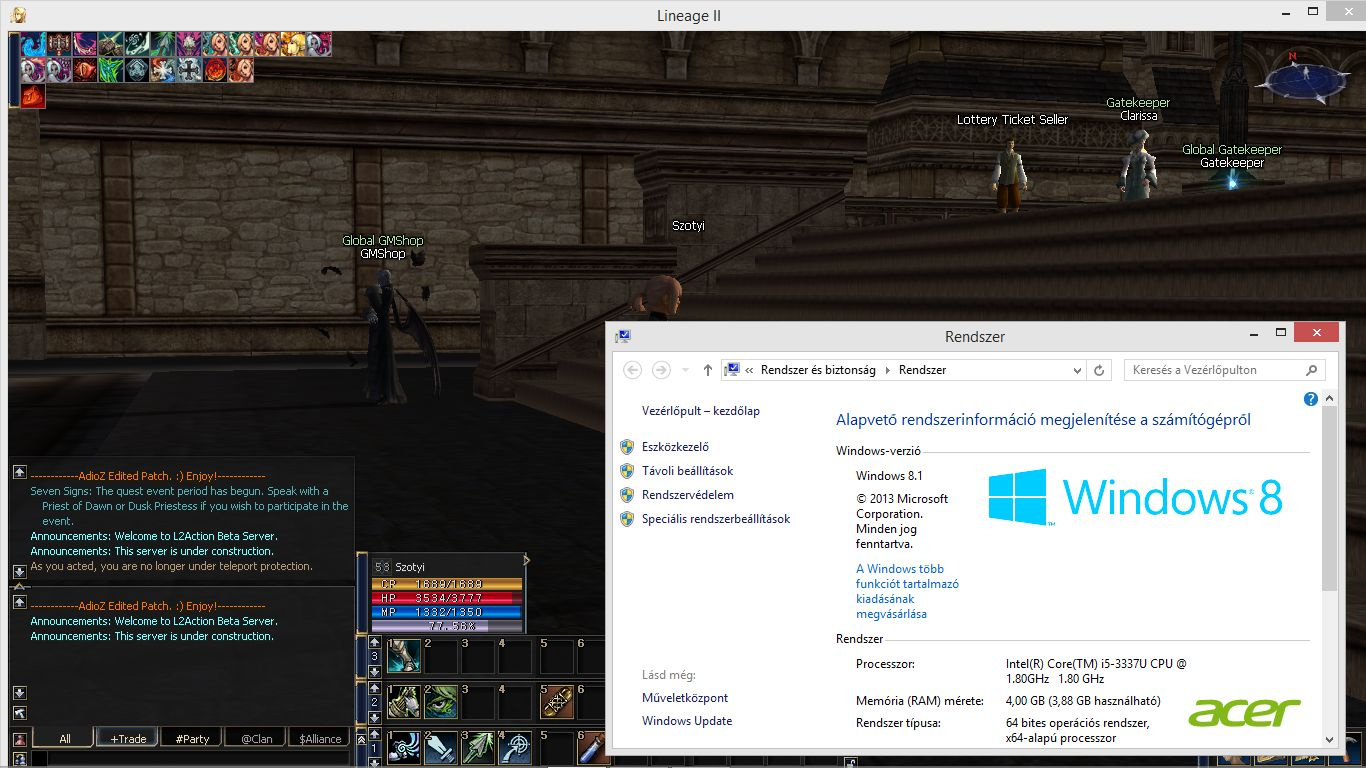This screenshot has height=768, width=1366.
Task: Use the wind swirl skill in bar 1 slot 1
Action: coord(404,748)
